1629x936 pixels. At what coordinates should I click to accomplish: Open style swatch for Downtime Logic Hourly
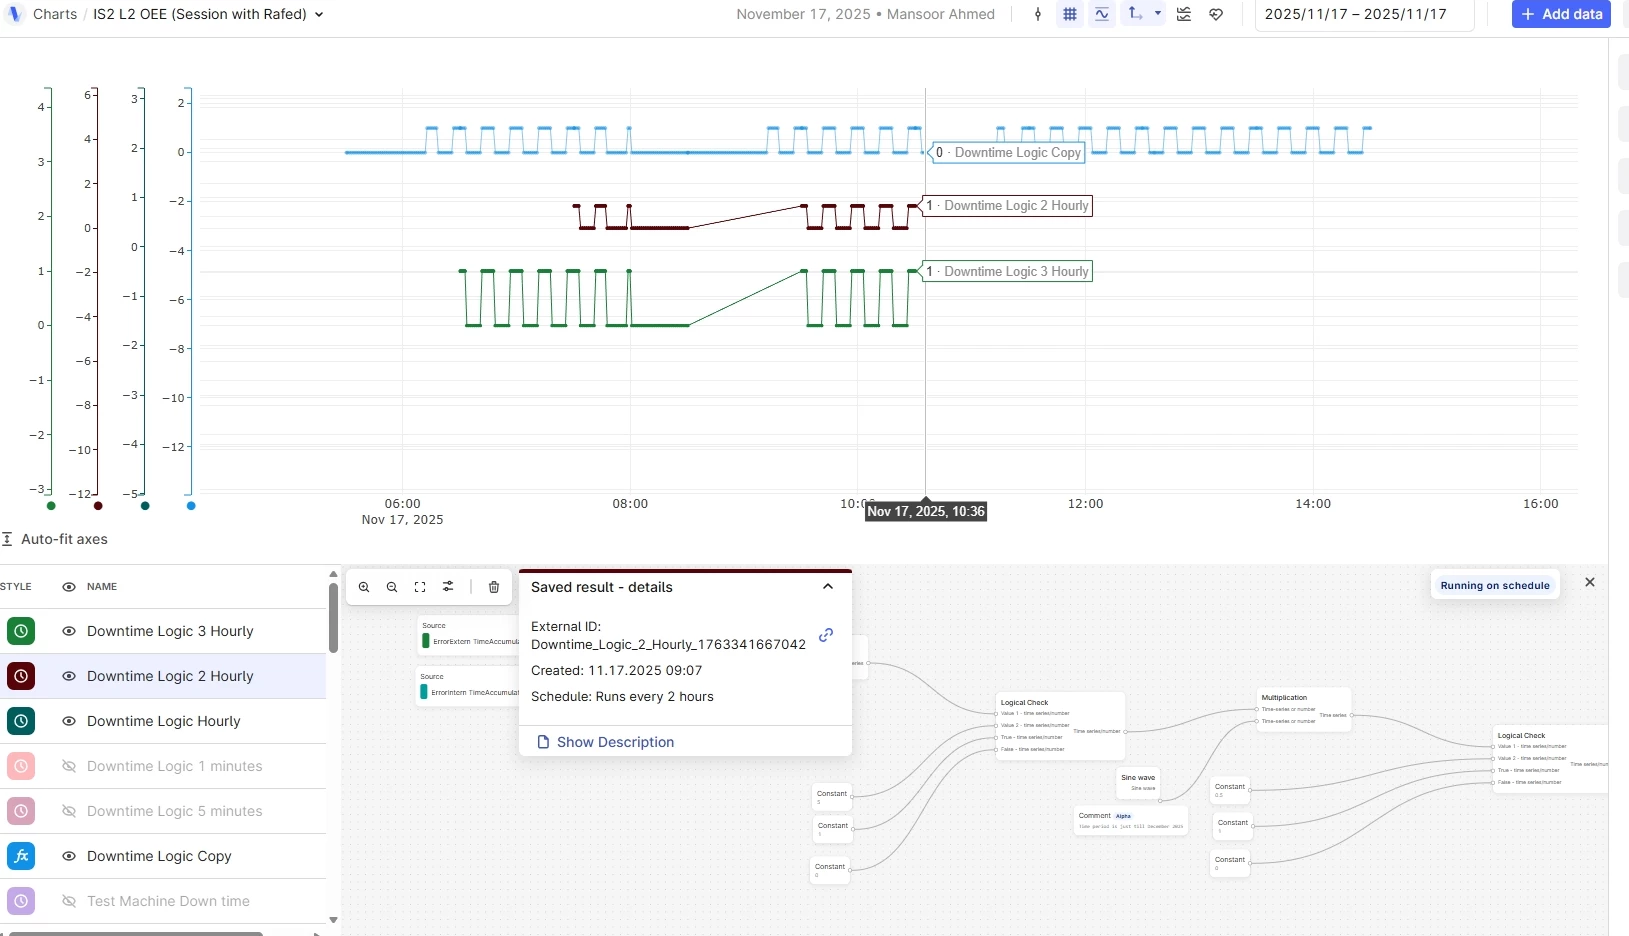[x=21, y=721]
